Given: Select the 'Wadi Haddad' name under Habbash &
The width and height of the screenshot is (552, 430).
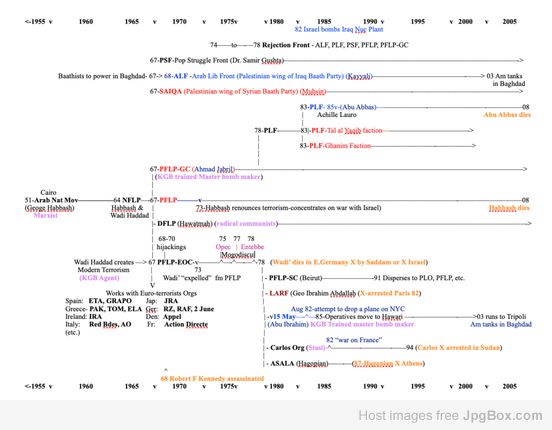Looking at the screenshot, I should pyautogui.click(x=130, y=216).
